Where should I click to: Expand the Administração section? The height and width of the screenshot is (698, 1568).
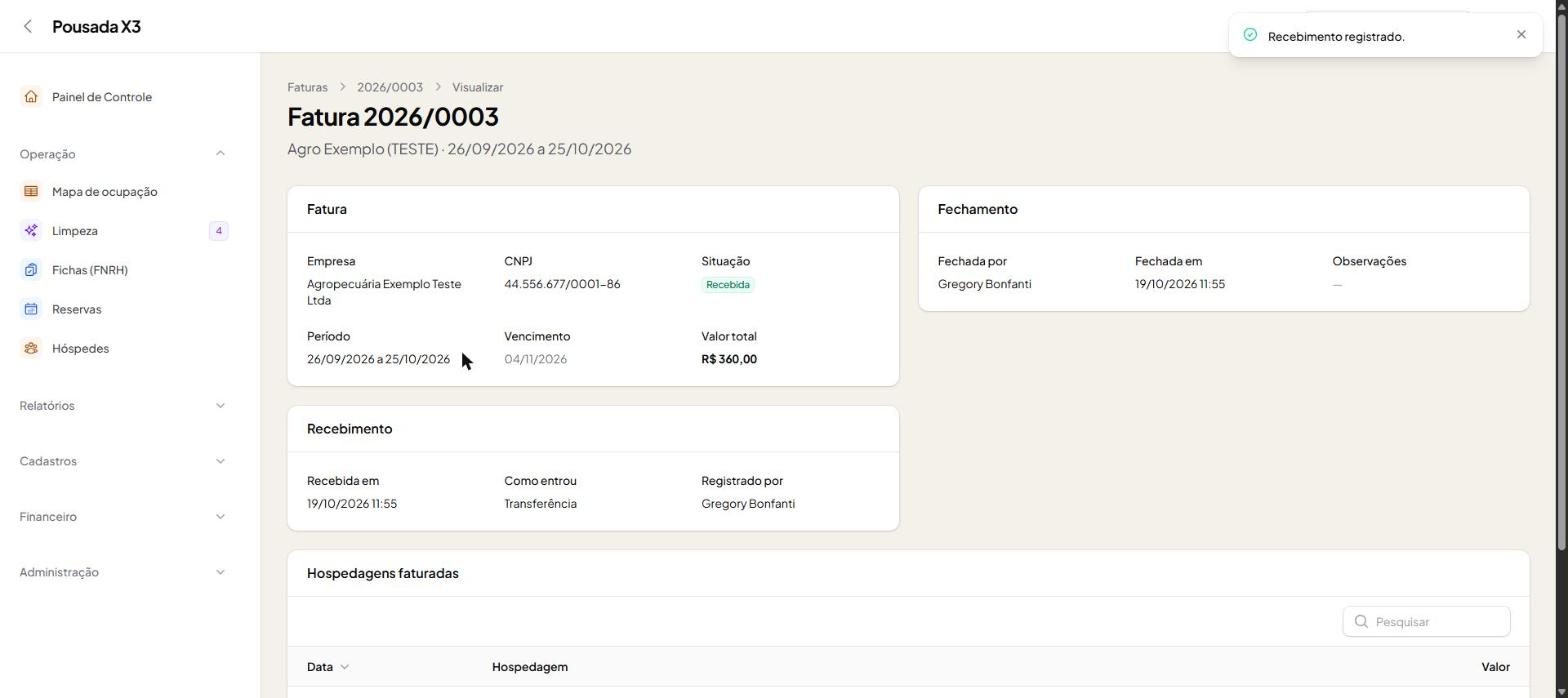pos(220,572)
